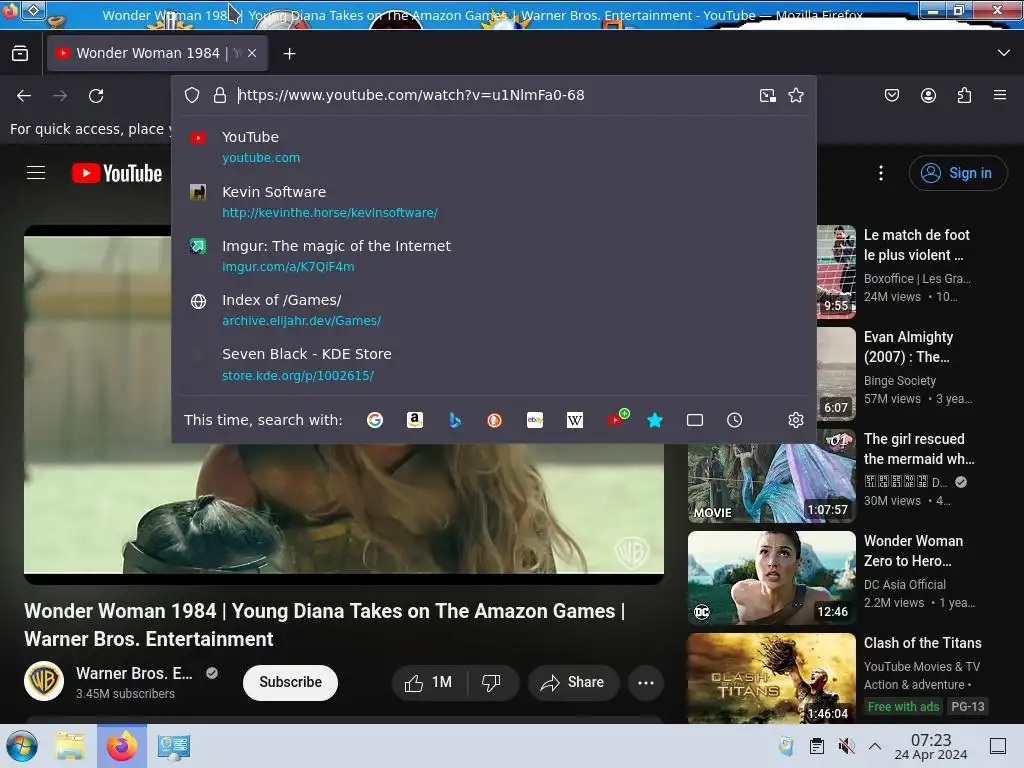Open Wonder Woman Zero to Hero thumbnail

[771, 578]
